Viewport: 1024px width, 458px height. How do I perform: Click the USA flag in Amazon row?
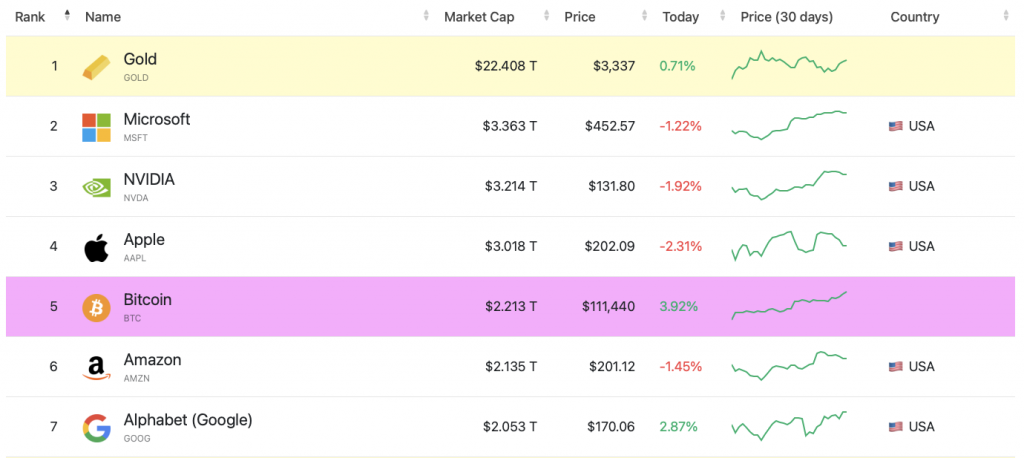[x=895, y=367]
